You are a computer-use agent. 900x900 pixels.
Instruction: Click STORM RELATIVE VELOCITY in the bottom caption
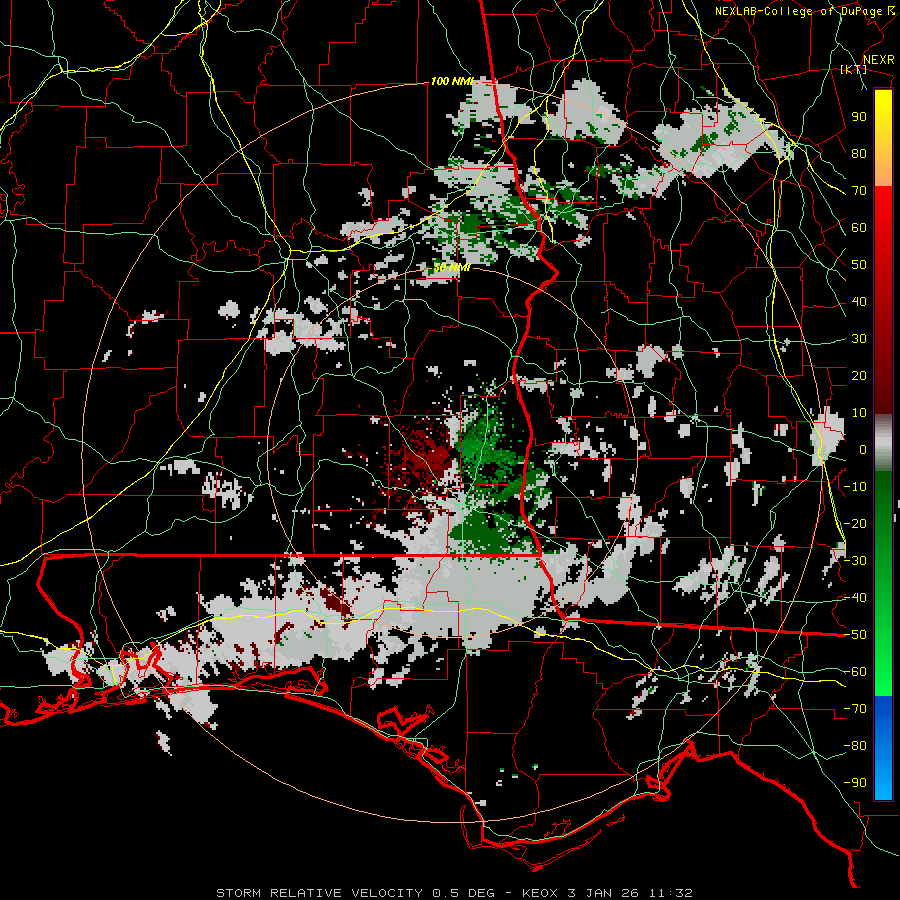point(319,893)
